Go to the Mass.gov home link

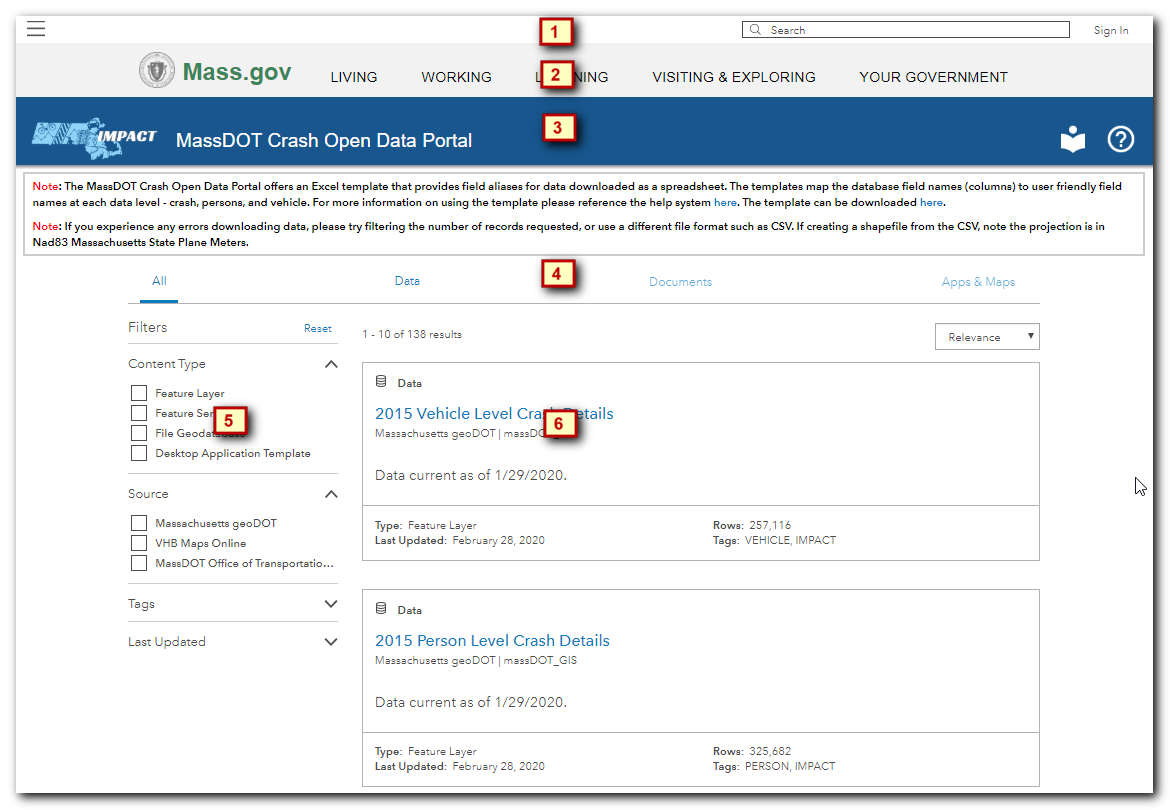(x=237, y=72)
